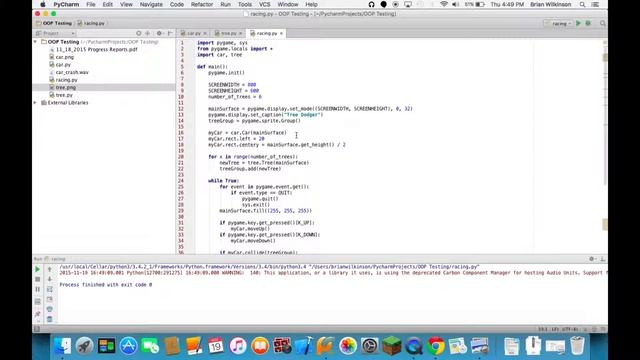Close the racing.py editor tab

[281, 33]
